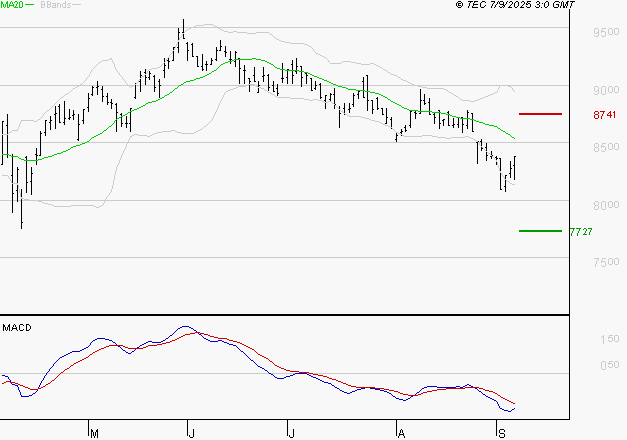Screen dimensions: 627x440
Task: Click the red resistance level line
Action: click(x=540, y=114)
